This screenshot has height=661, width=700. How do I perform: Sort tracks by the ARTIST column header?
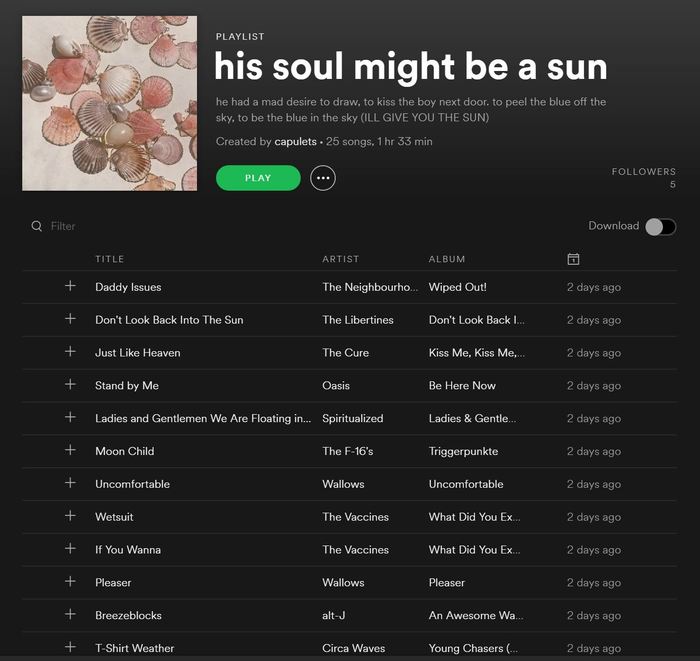click(340, 259)
